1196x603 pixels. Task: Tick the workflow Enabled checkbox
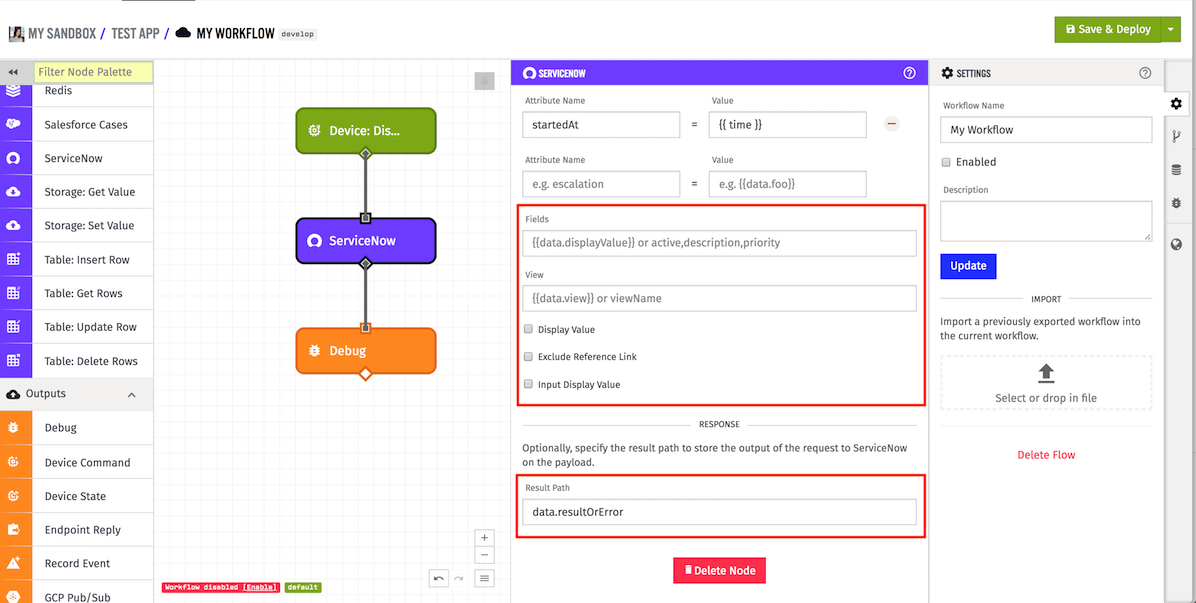click(x=946, y=162)
